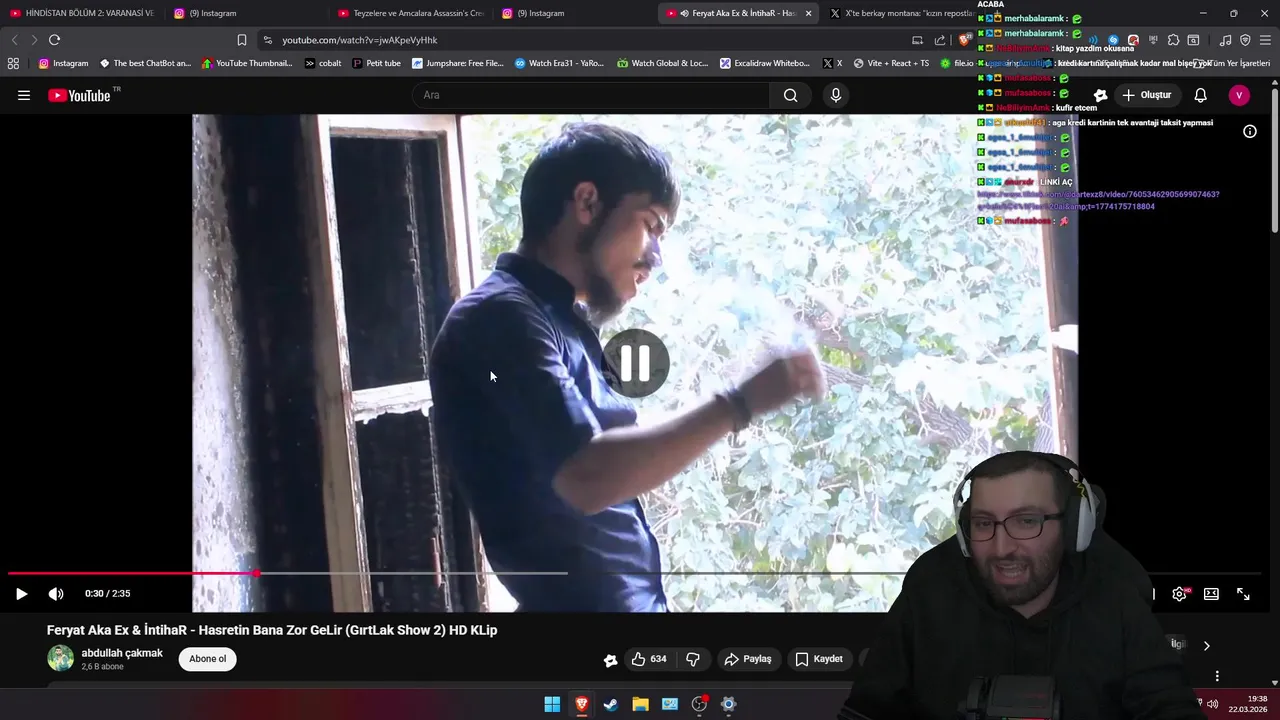Start voice search with the microphone icon

(x=836, y=95)
